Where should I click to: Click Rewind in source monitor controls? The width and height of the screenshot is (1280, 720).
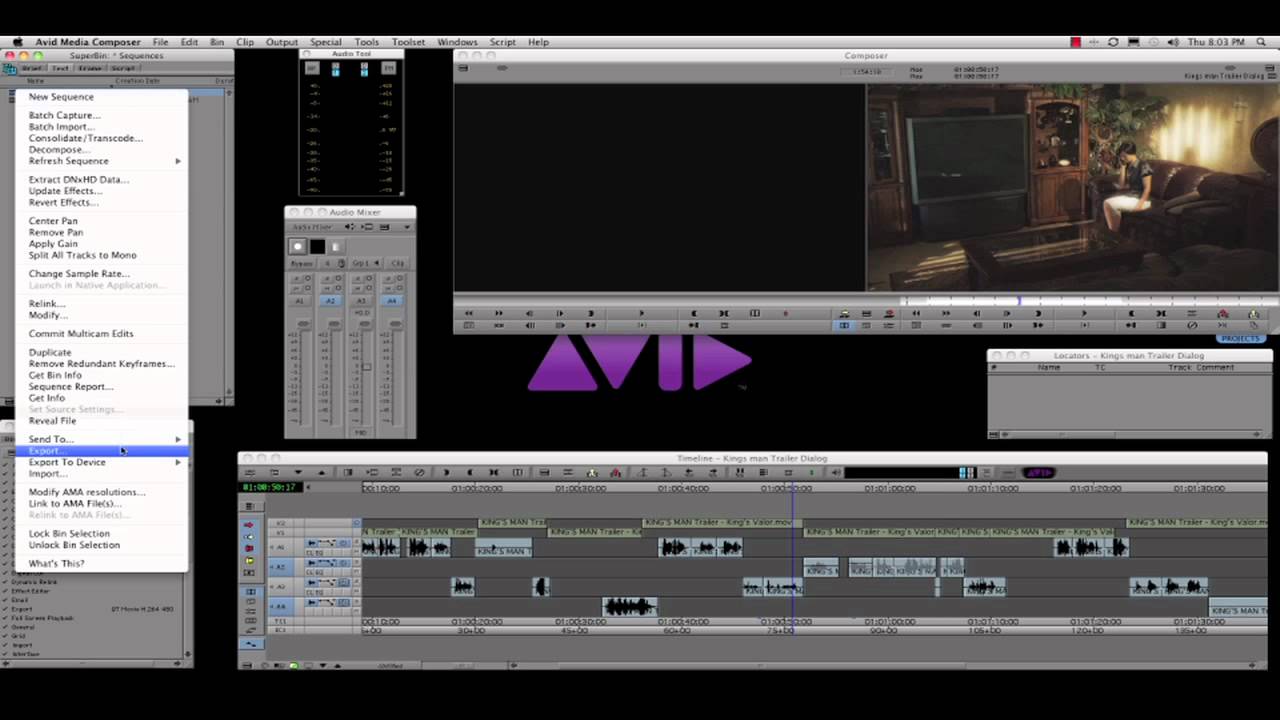468,313
